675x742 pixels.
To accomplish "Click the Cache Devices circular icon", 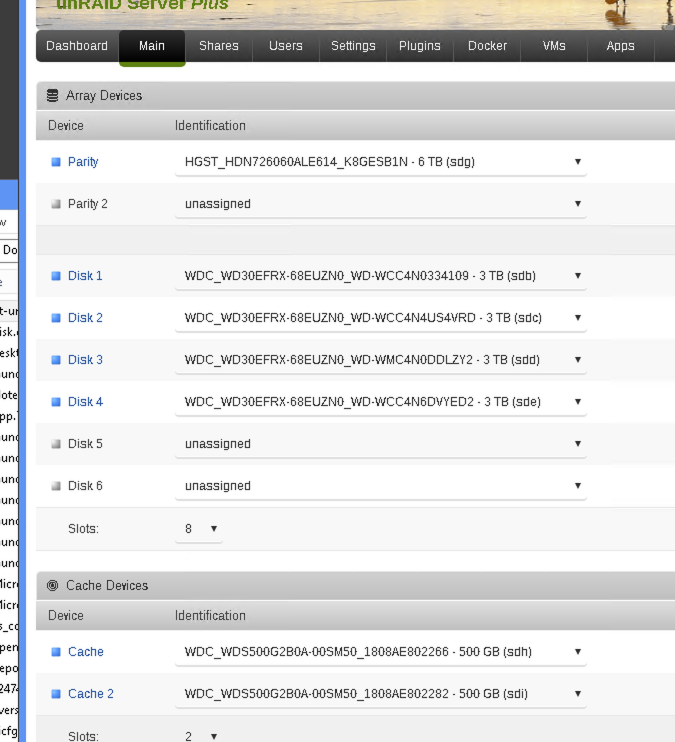I will point(53,585).
